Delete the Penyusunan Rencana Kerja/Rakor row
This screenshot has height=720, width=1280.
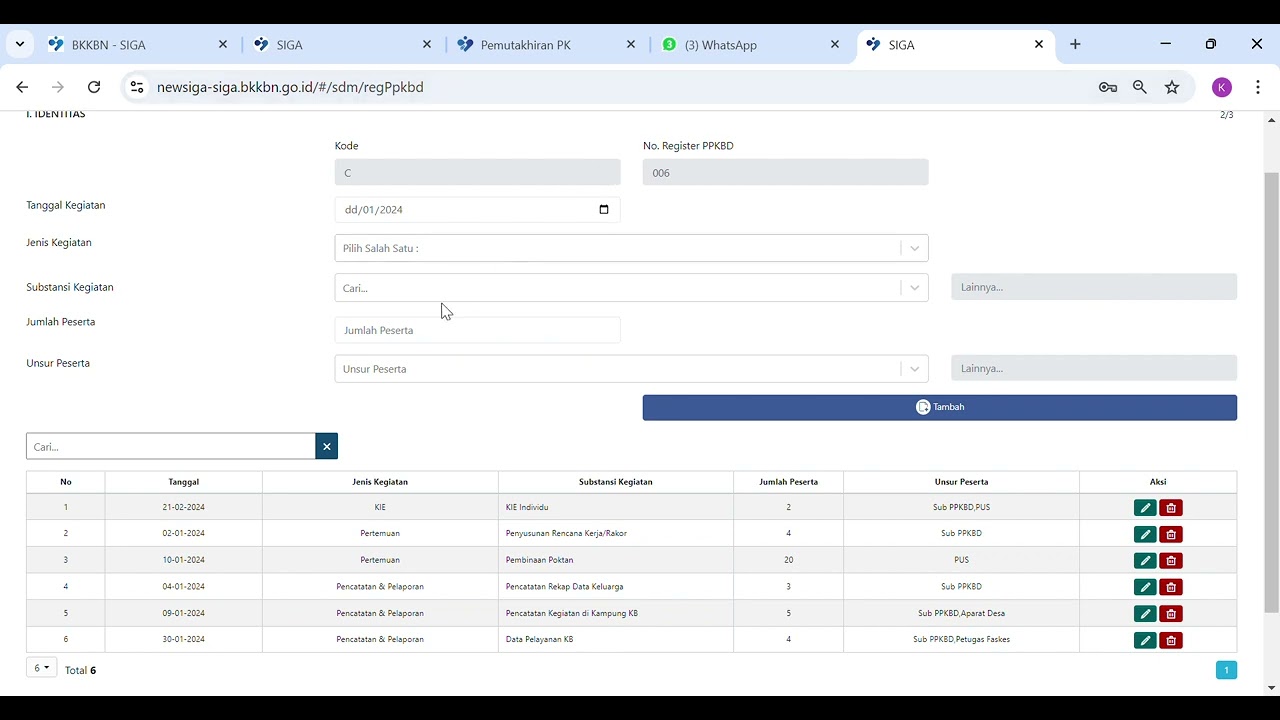[1171, 534]
